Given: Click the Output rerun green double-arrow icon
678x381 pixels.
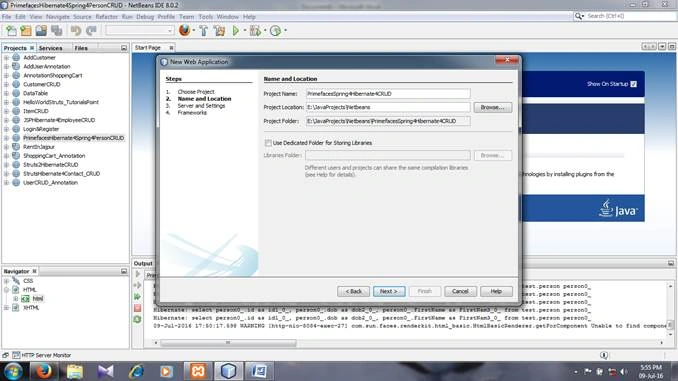Looking at the screenshot, I should (138, 297).
